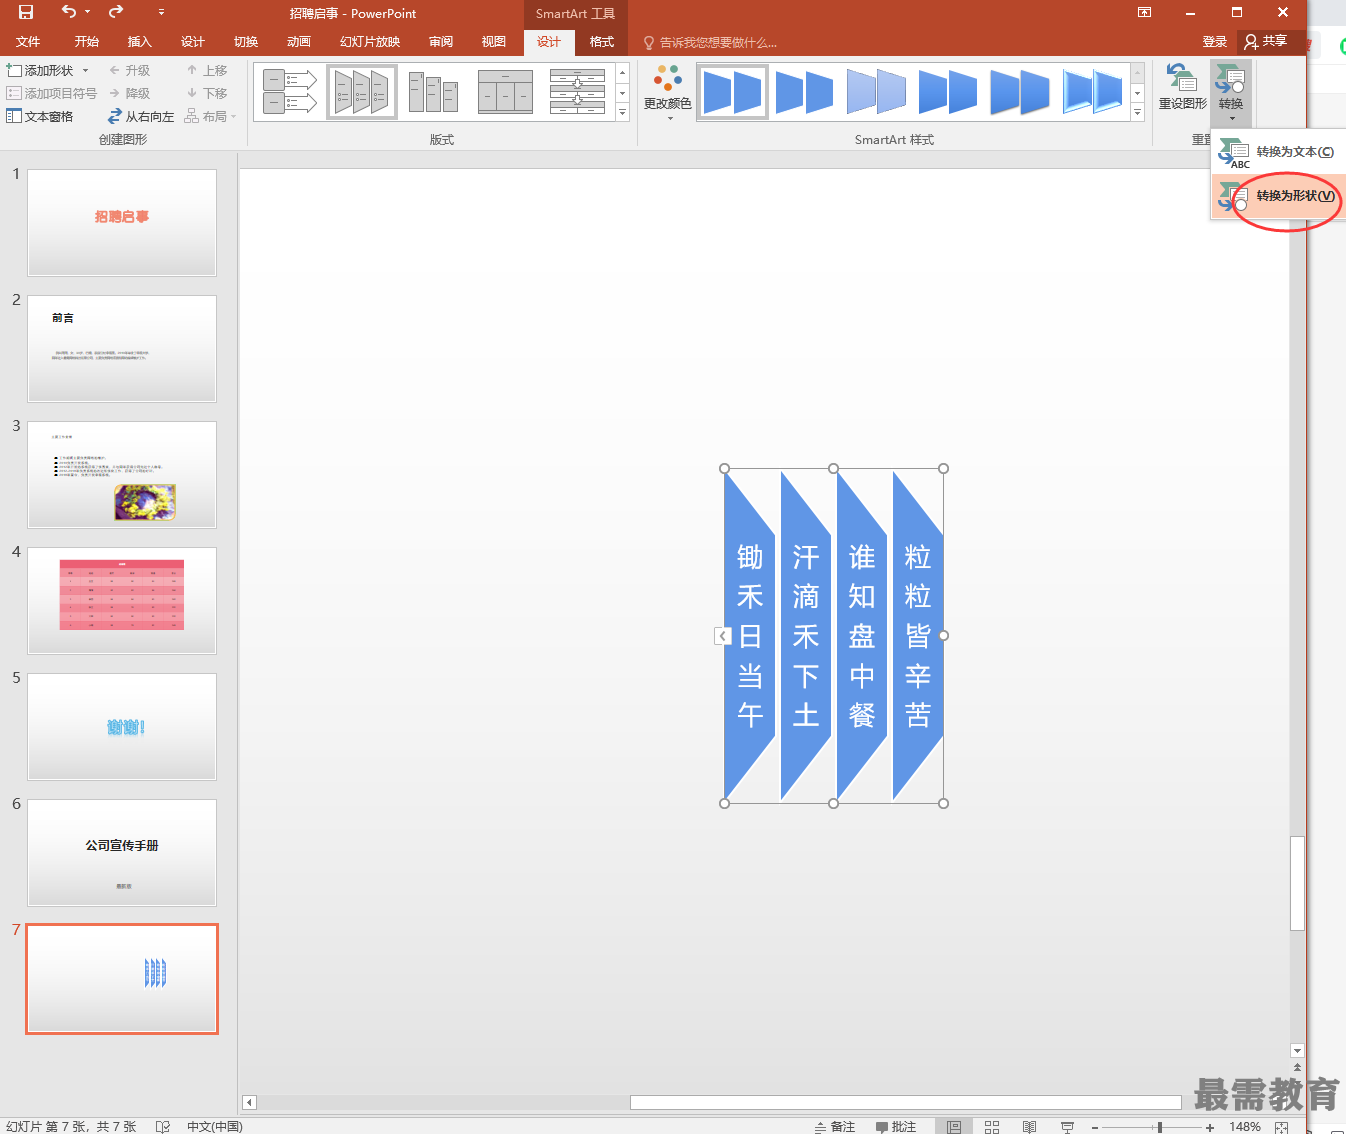The width and height of the screenshot is (1346, 1134).
Task: Open the SmartArt 格式 tab
Action: pyautogui.click(x=602, y=42)
